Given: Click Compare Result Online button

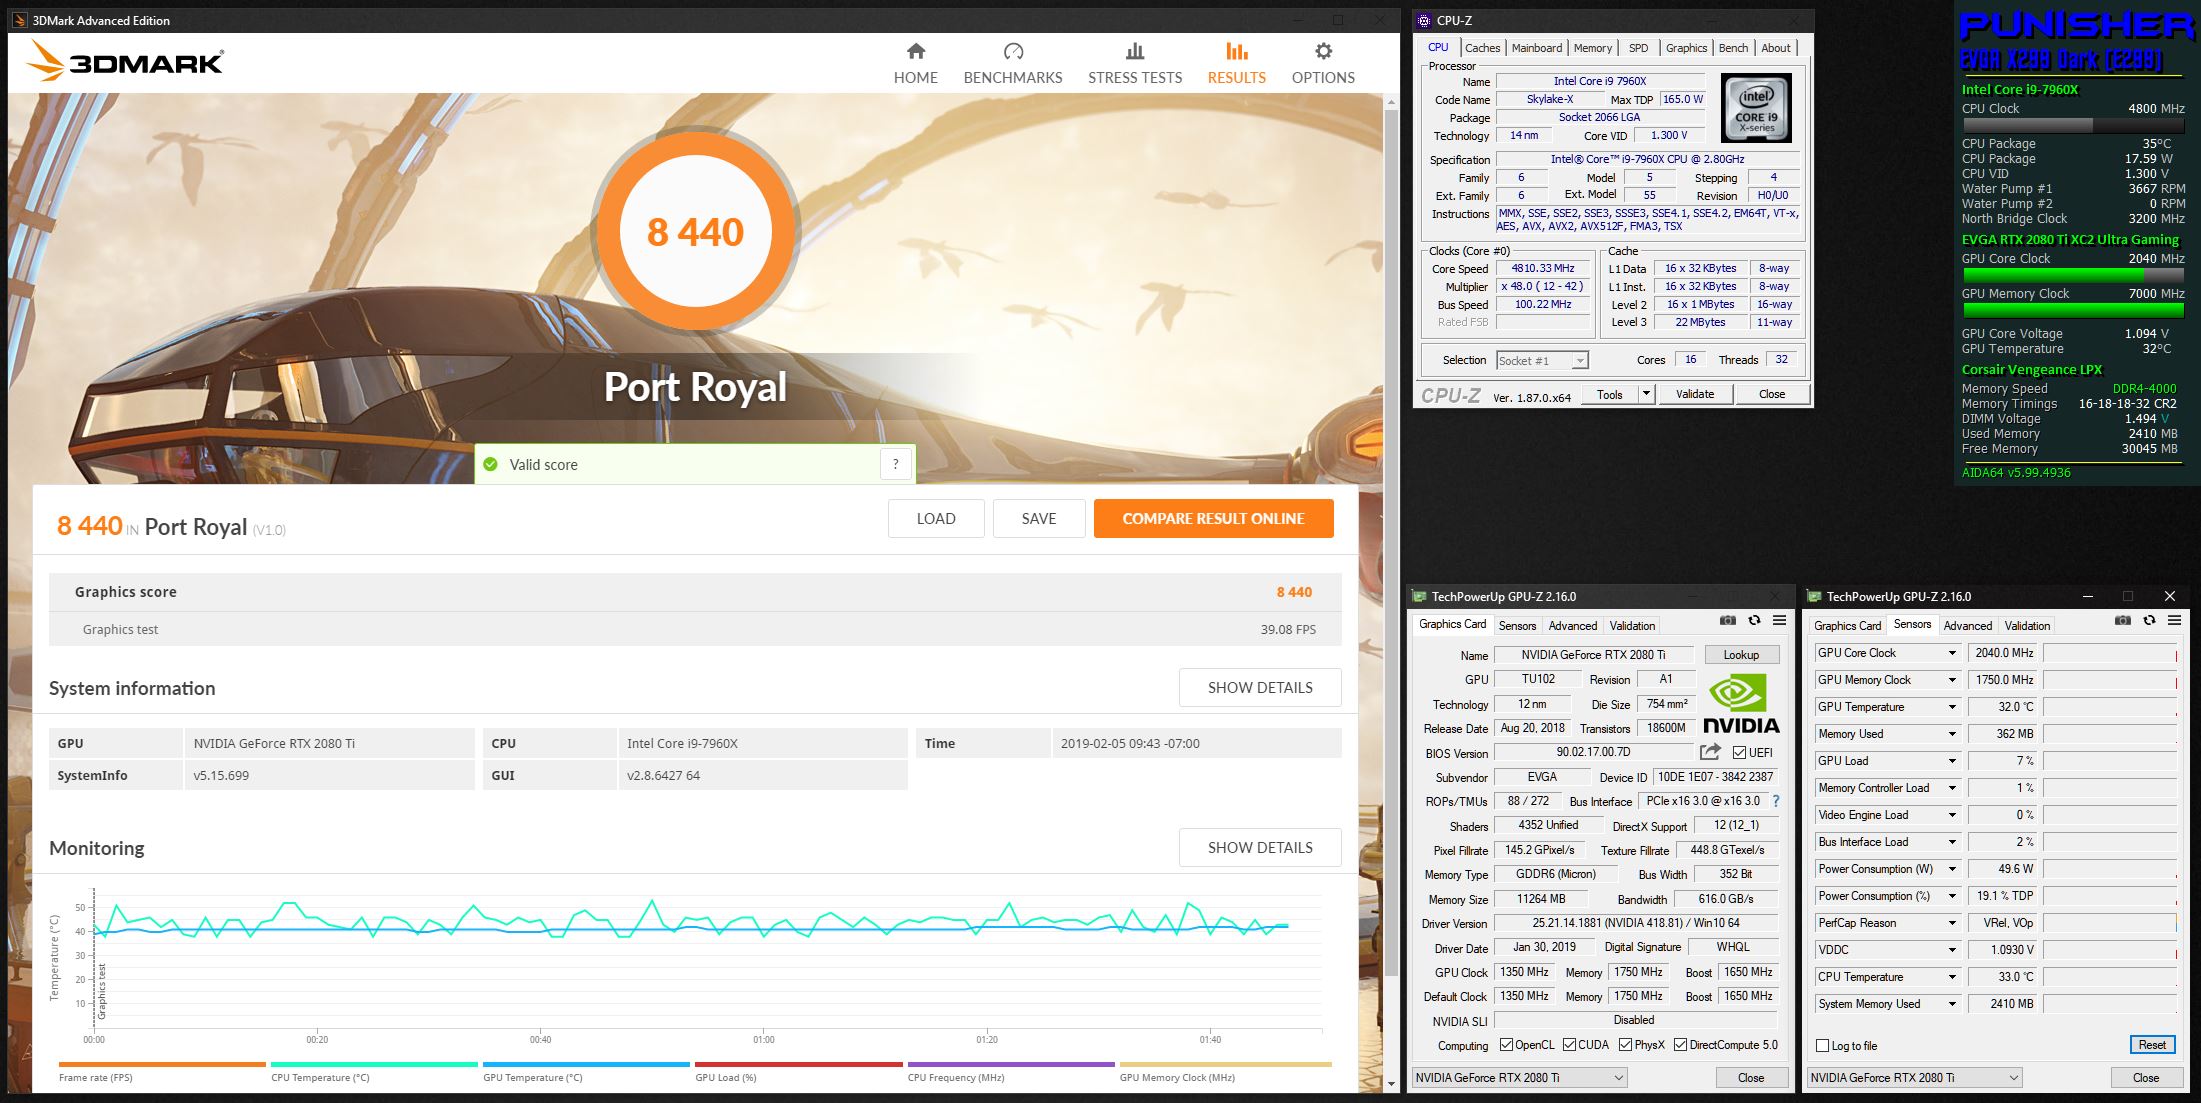Looking at the screenshot, I should click(1213, 518).
